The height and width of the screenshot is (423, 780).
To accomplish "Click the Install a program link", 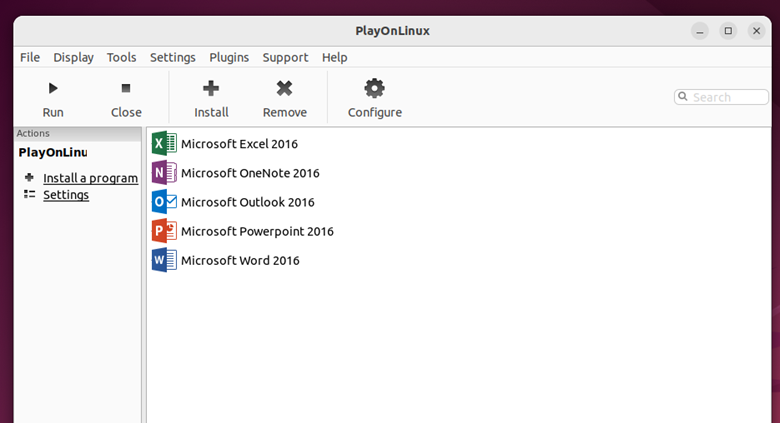I will (90, 178).
